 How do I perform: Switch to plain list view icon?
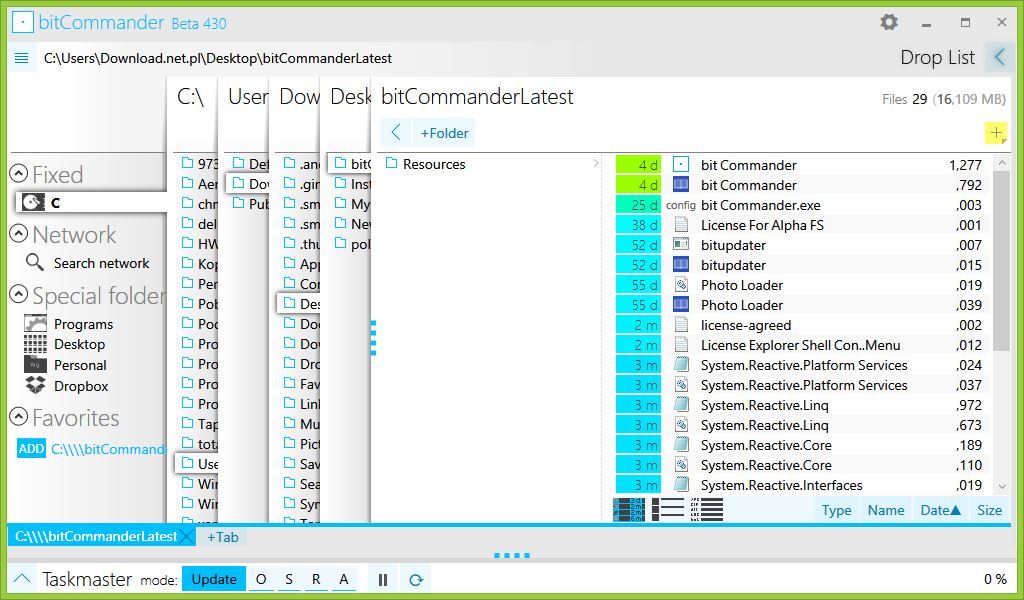point(668,509)
